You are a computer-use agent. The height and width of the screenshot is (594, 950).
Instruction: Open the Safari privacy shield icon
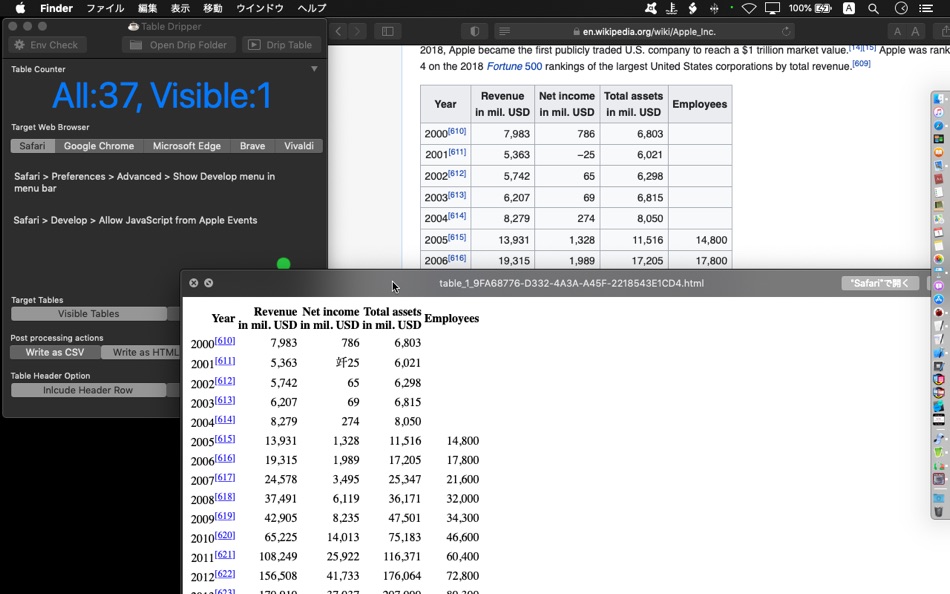(x=475, y=32)
